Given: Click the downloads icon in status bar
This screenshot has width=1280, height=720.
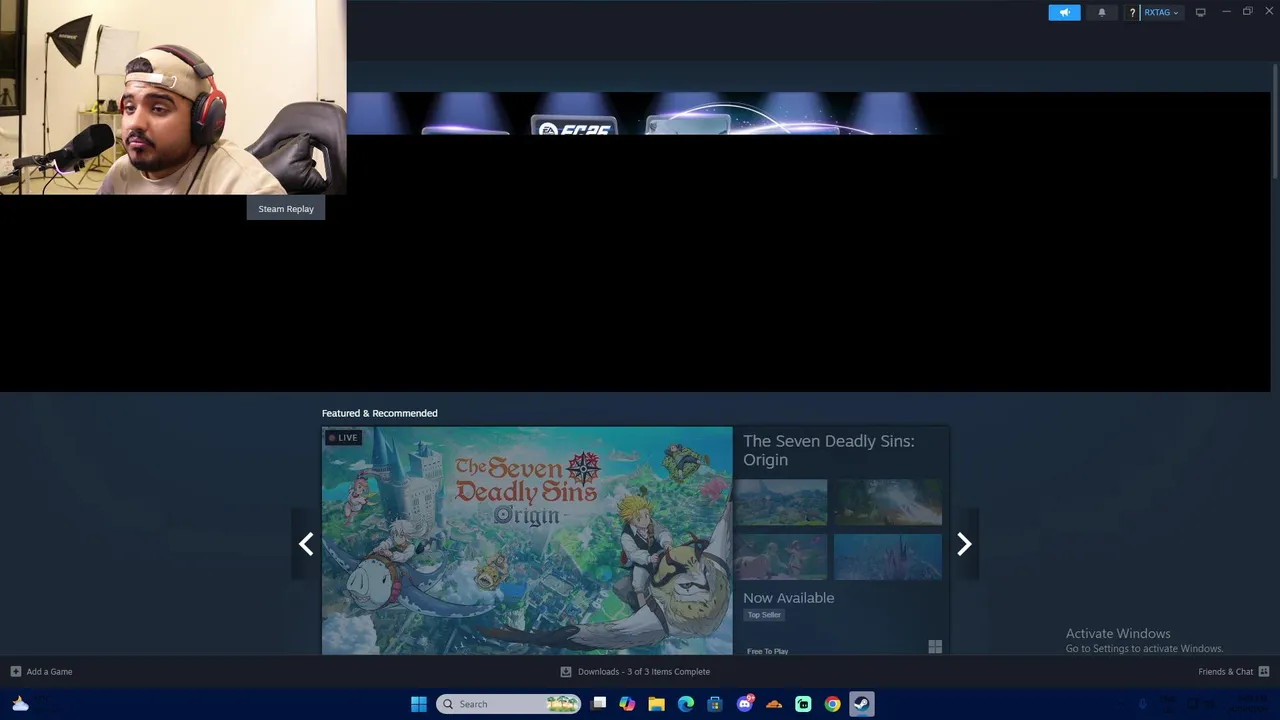Looking at the screenshot, I should [x=566, y=671].
